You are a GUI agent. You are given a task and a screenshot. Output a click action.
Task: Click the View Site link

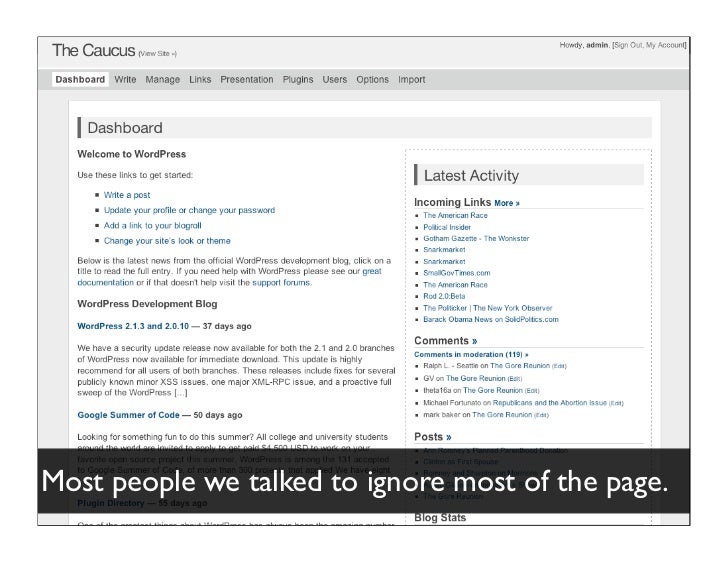157,54
